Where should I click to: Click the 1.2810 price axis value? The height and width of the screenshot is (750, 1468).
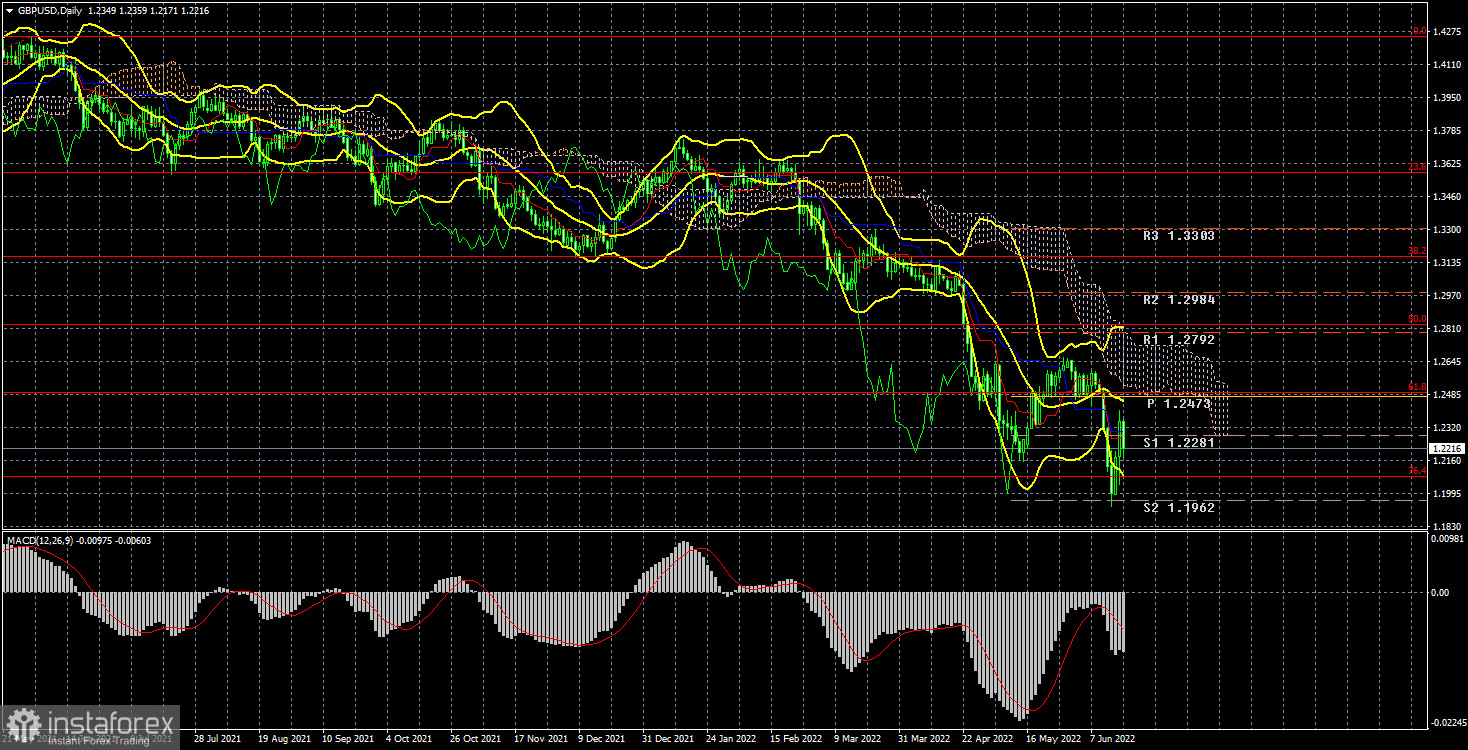tap(1447, 329)
